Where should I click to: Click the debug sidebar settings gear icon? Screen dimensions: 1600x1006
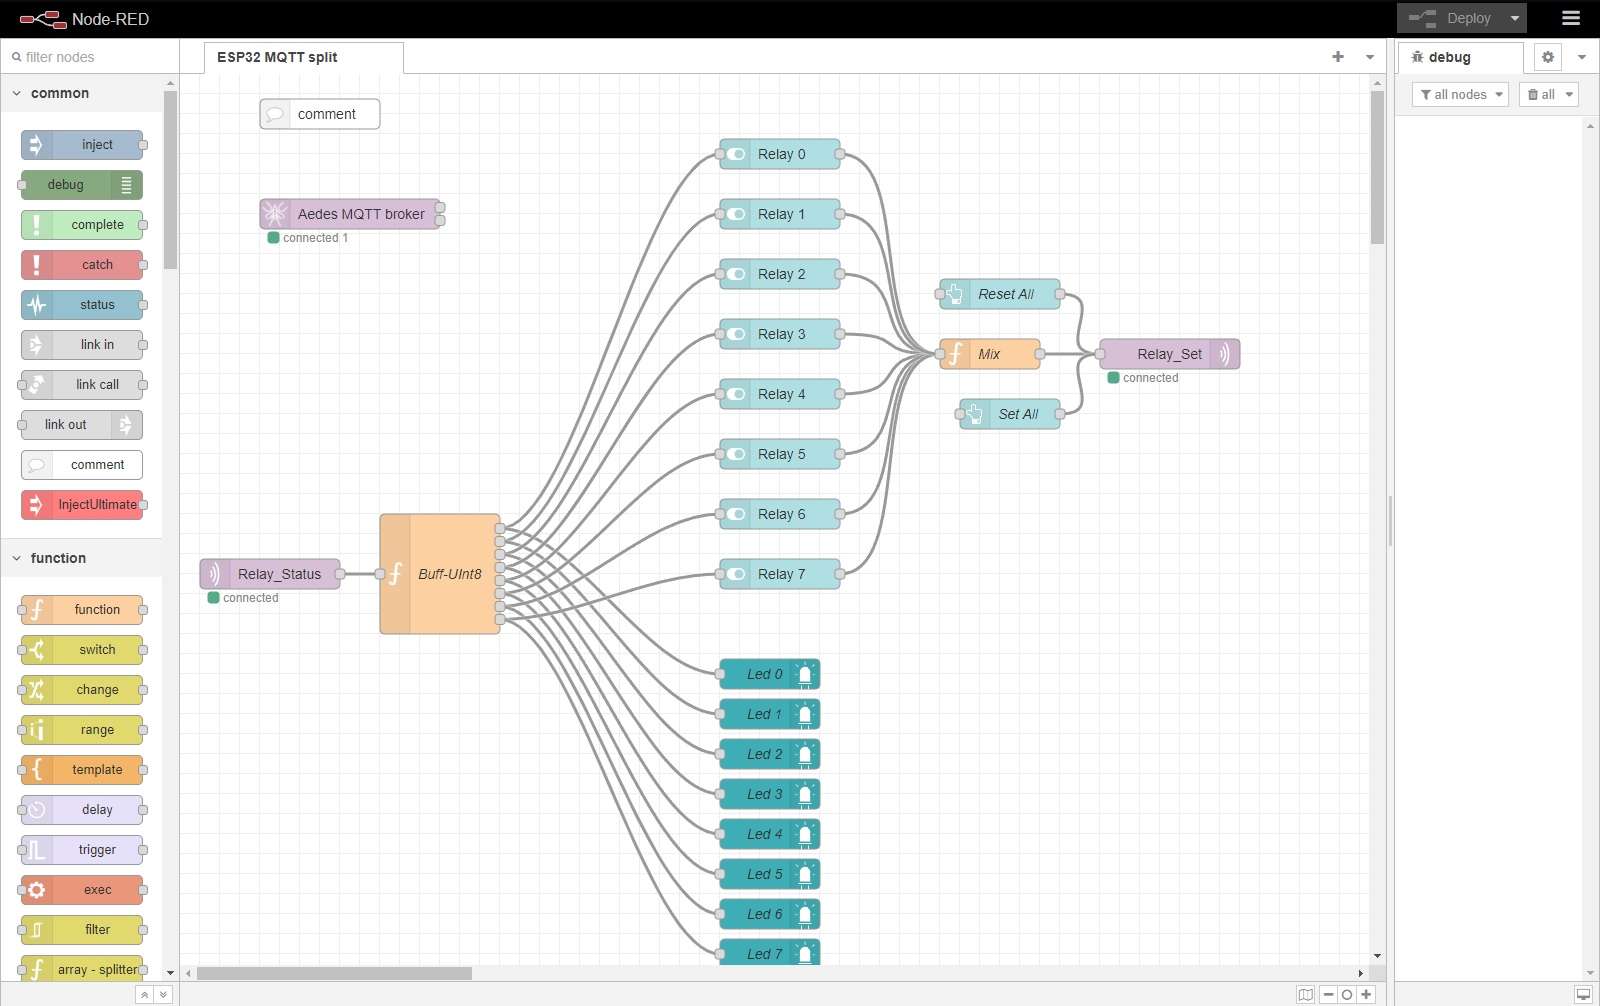pyautogui.click(x=1546, y=57)
